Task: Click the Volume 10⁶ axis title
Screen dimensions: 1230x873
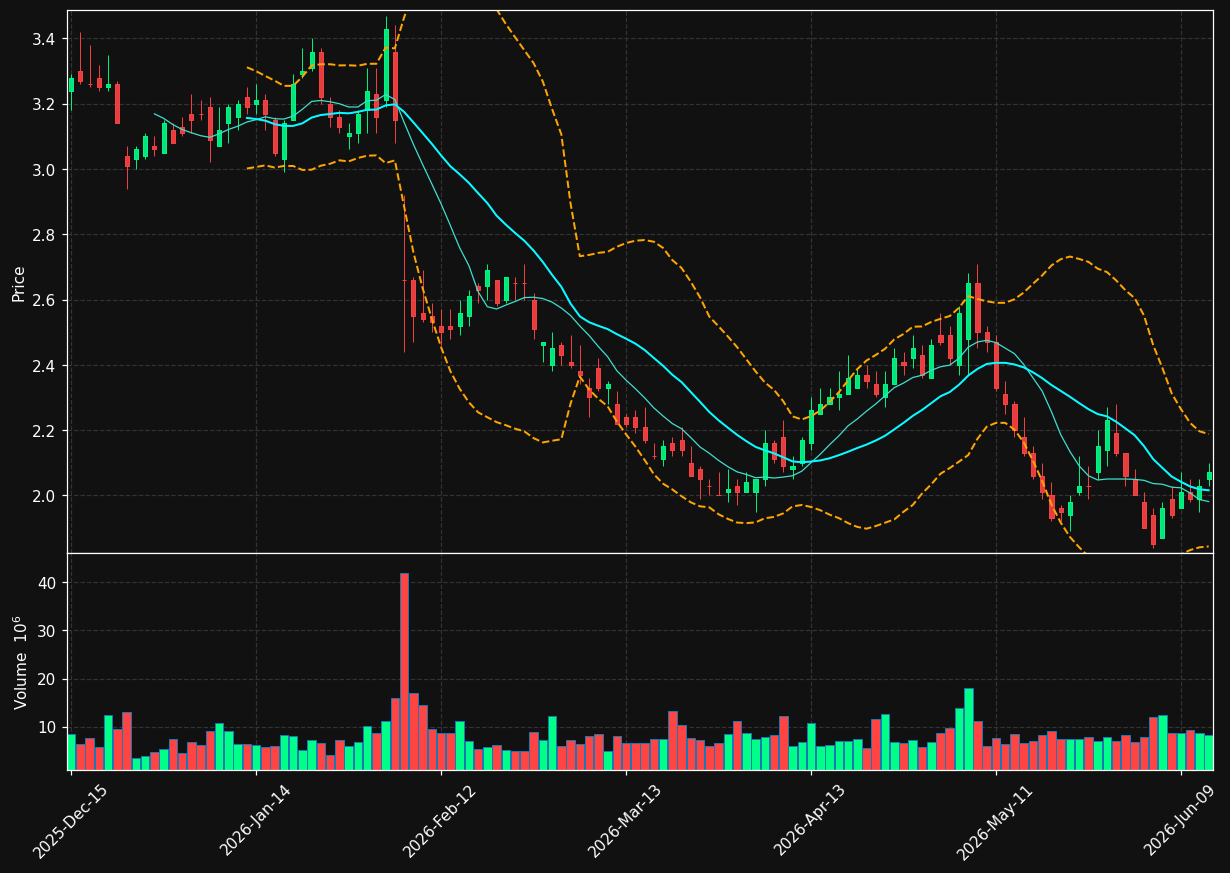Action: (x=19, y=662)
